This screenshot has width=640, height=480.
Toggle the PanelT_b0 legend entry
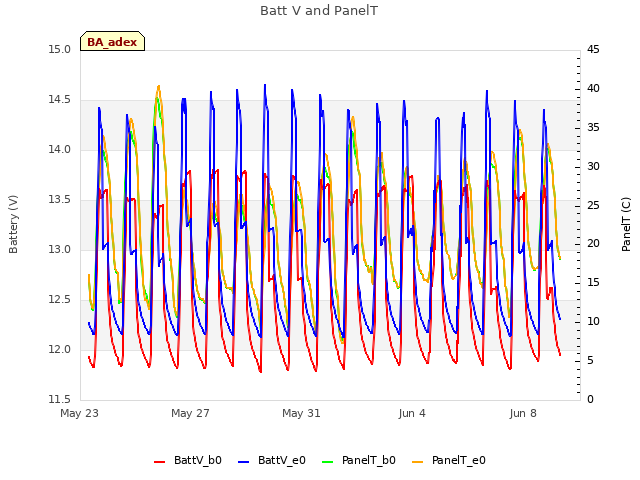pos(359,460)
